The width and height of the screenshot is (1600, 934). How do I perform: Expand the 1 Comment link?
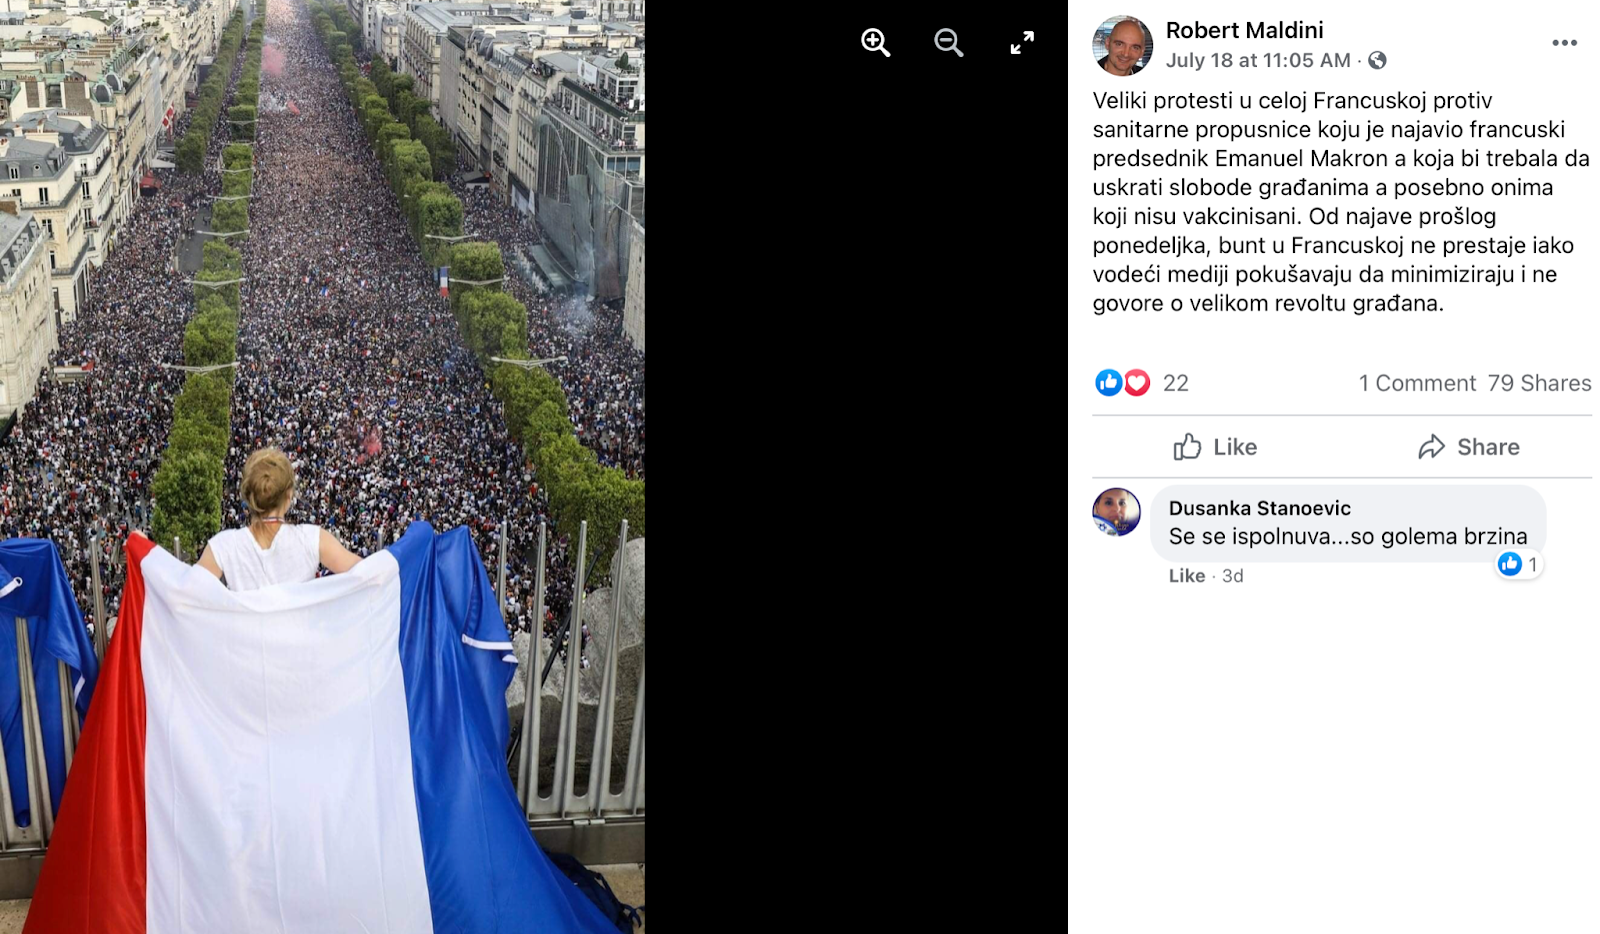1417,383
